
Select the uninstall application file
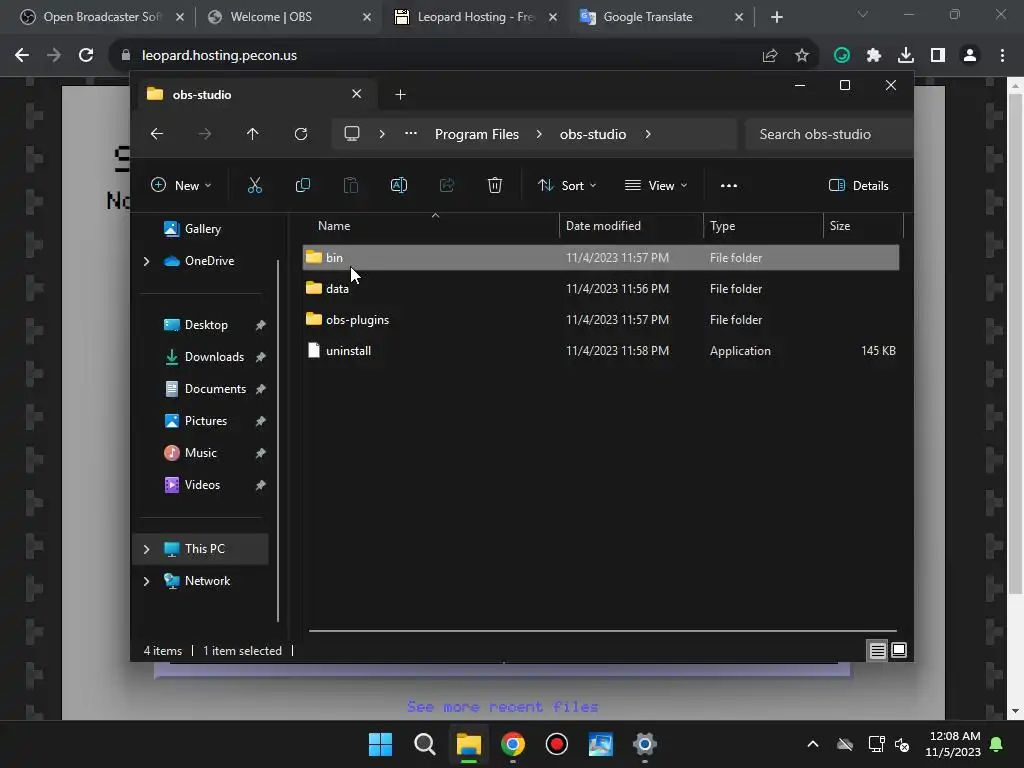coord(601,351)
